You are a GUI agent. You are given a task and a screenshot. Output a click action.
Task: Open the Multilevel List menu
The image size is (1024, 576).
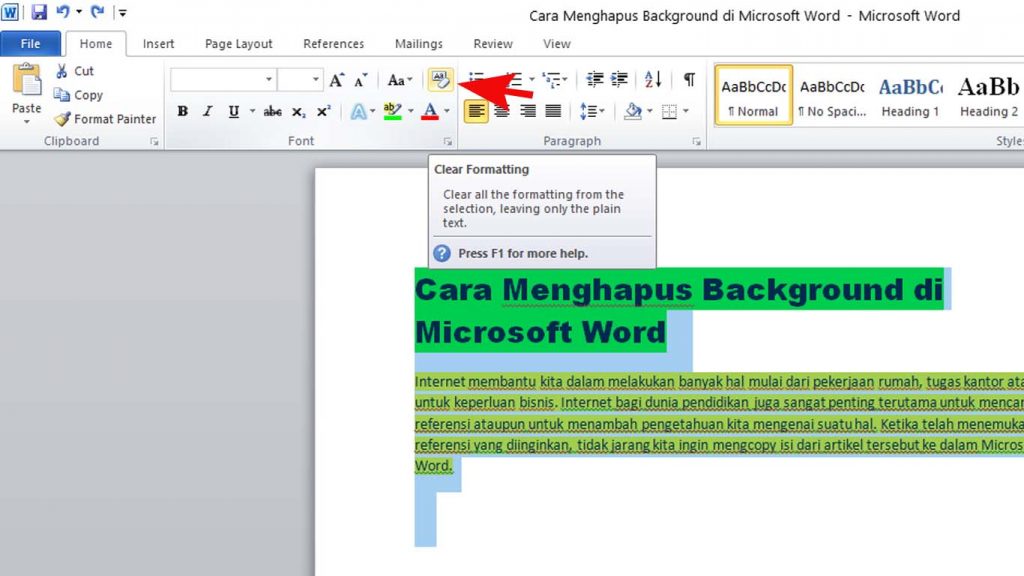tap(554, 80)
